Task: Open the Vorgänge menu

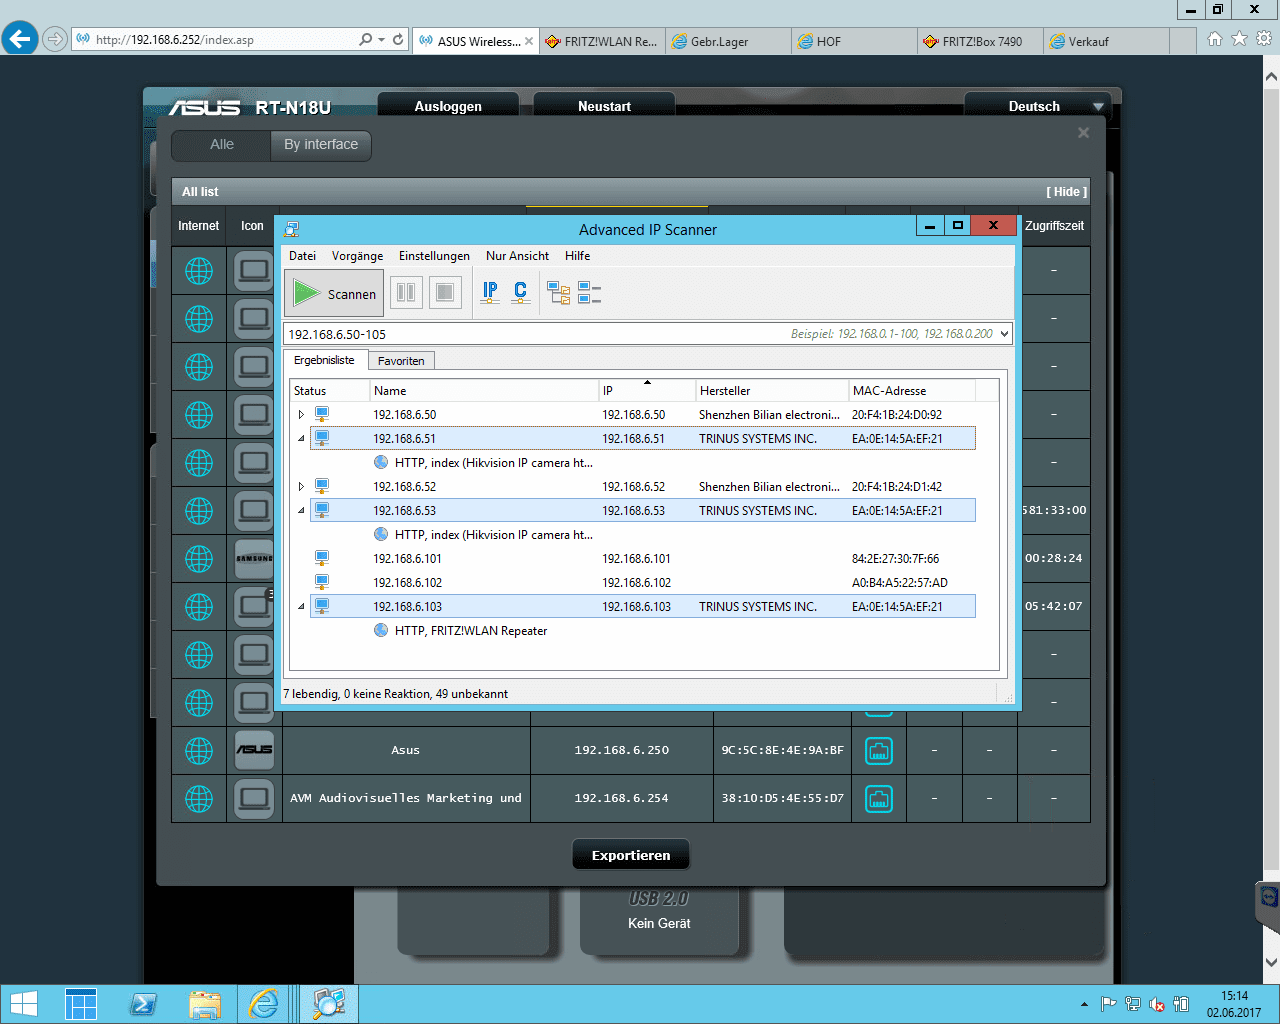Action: (357, 256)
